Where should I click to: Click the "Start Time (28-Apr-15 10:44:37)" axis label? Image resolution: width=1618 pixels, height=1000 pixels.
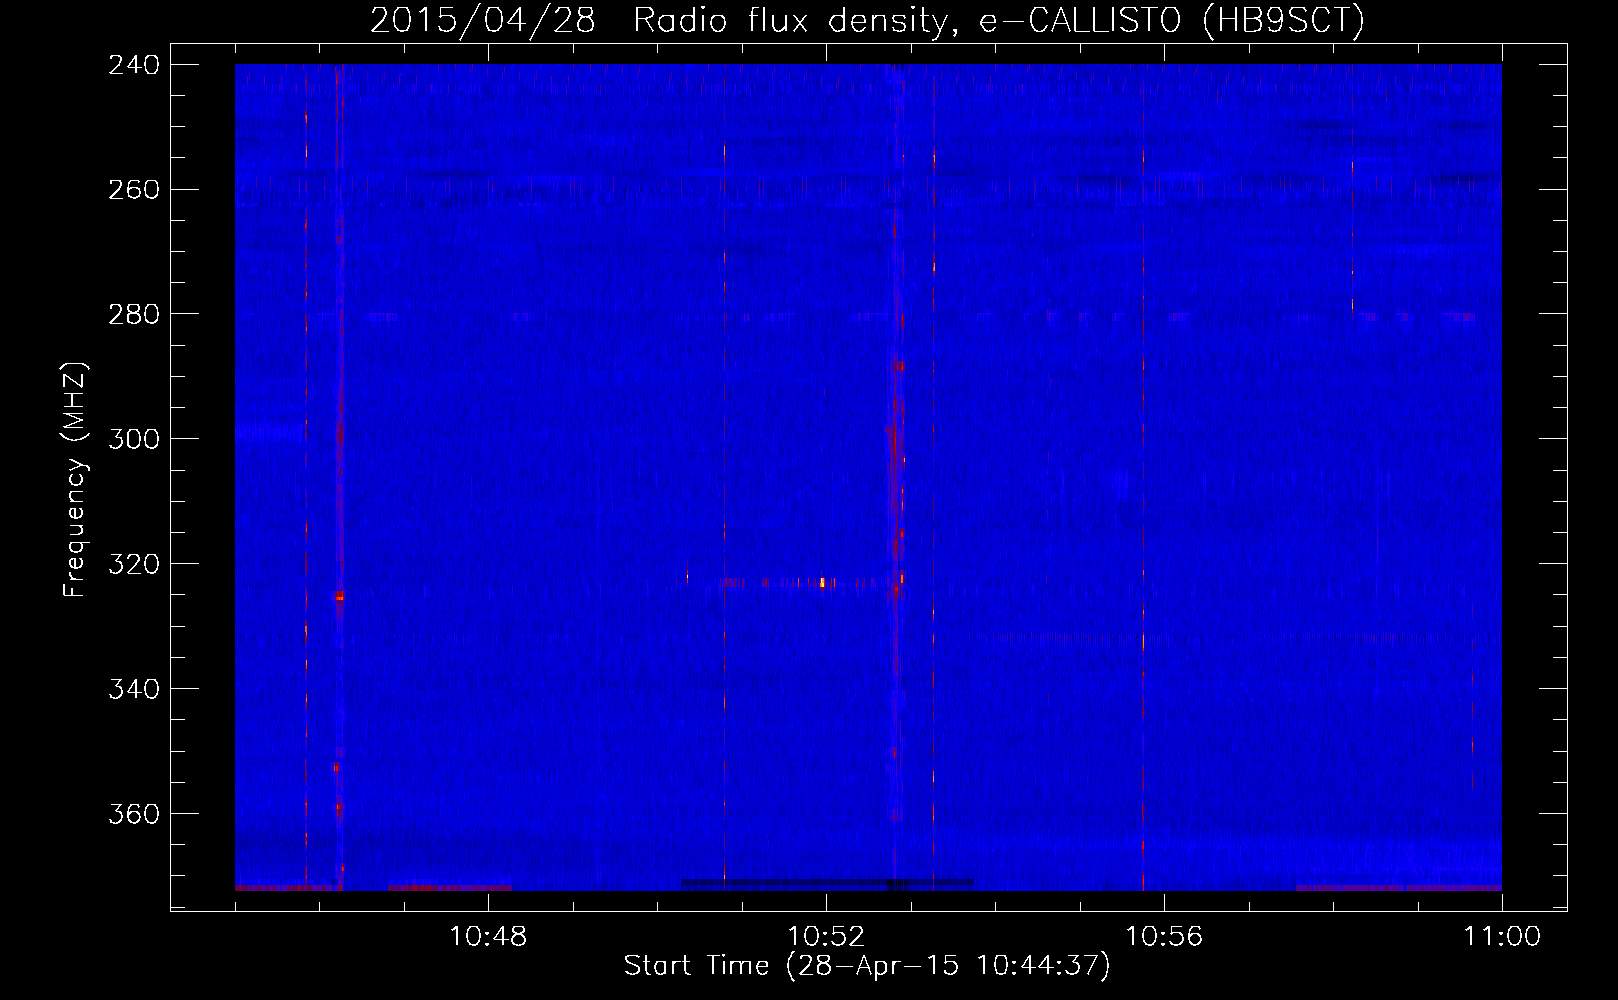coord(867,966)
